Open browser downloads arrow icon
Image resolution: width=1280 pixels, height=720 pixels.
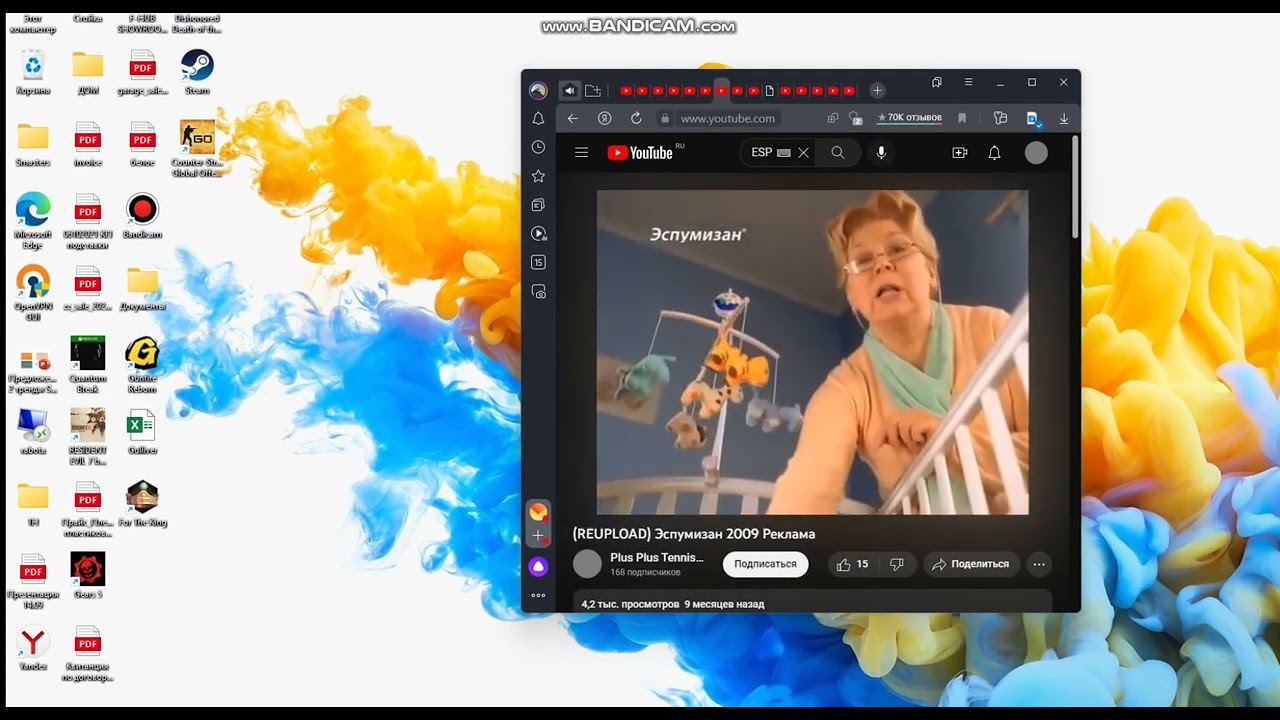tap(1064, 118)
